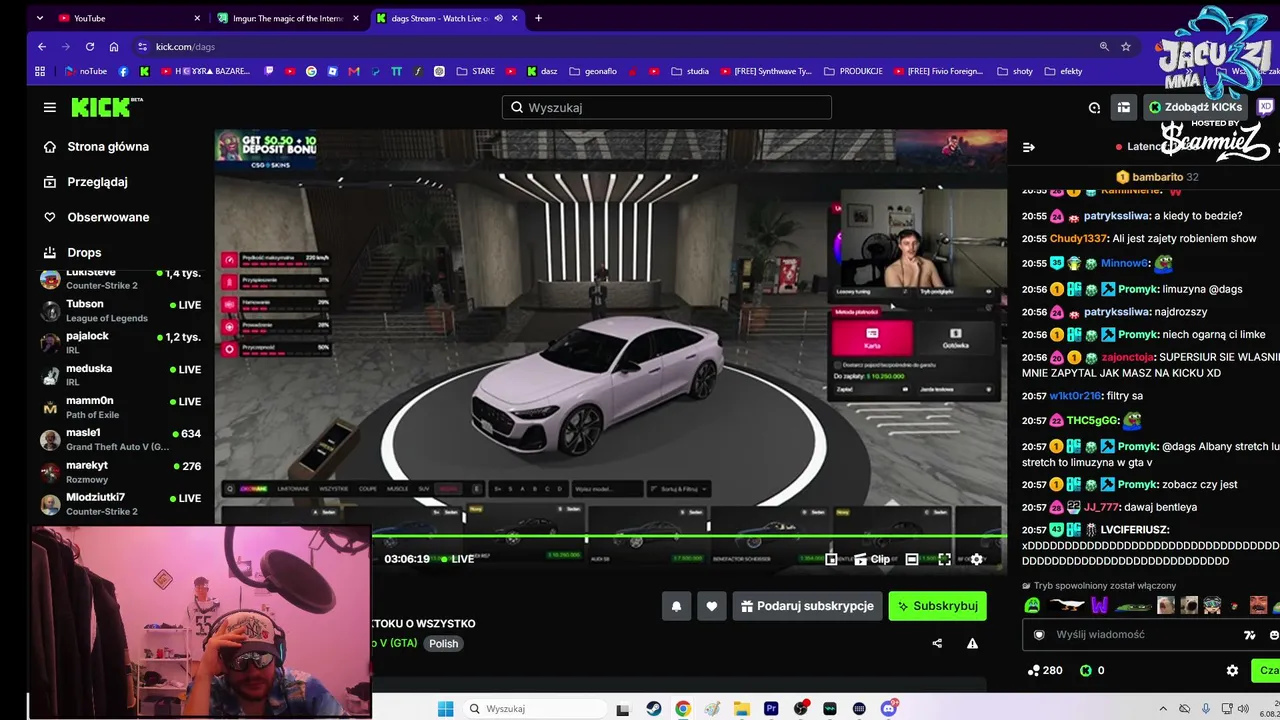Open meduska's live channel
The height and width of the screenshot is (720, 1280).
pyautogui.click(x=120, y=375)
